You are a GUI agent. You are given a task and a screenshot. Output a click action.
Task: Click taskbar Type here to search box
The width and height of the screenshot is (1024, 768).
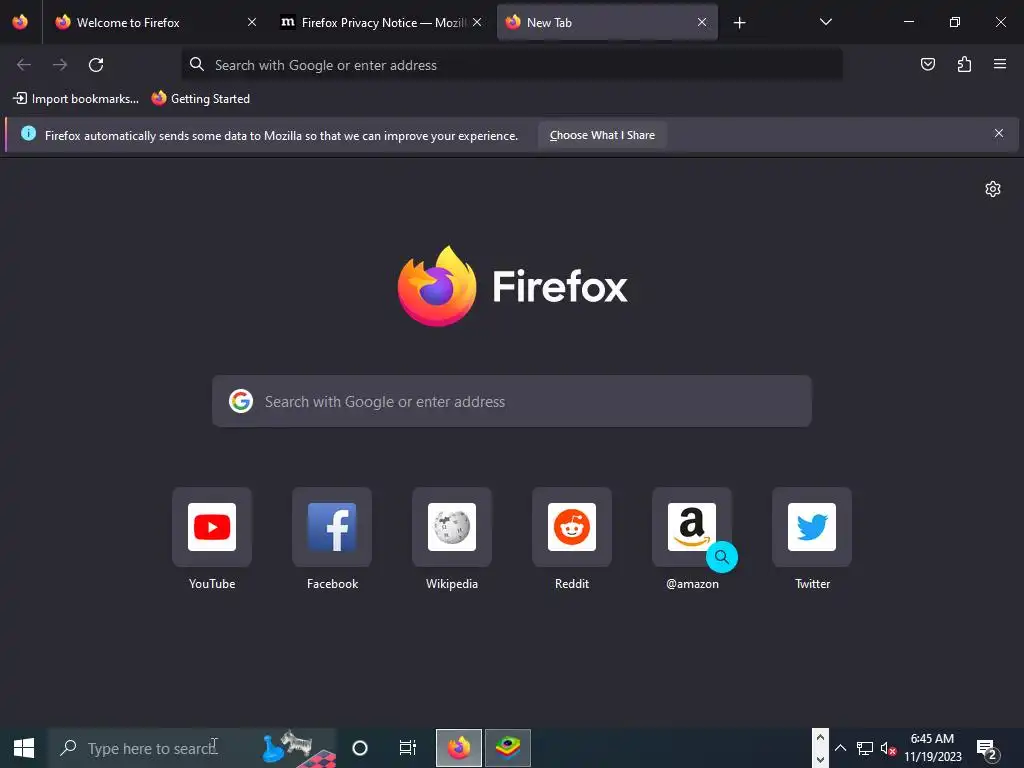(x=193, y=748)
